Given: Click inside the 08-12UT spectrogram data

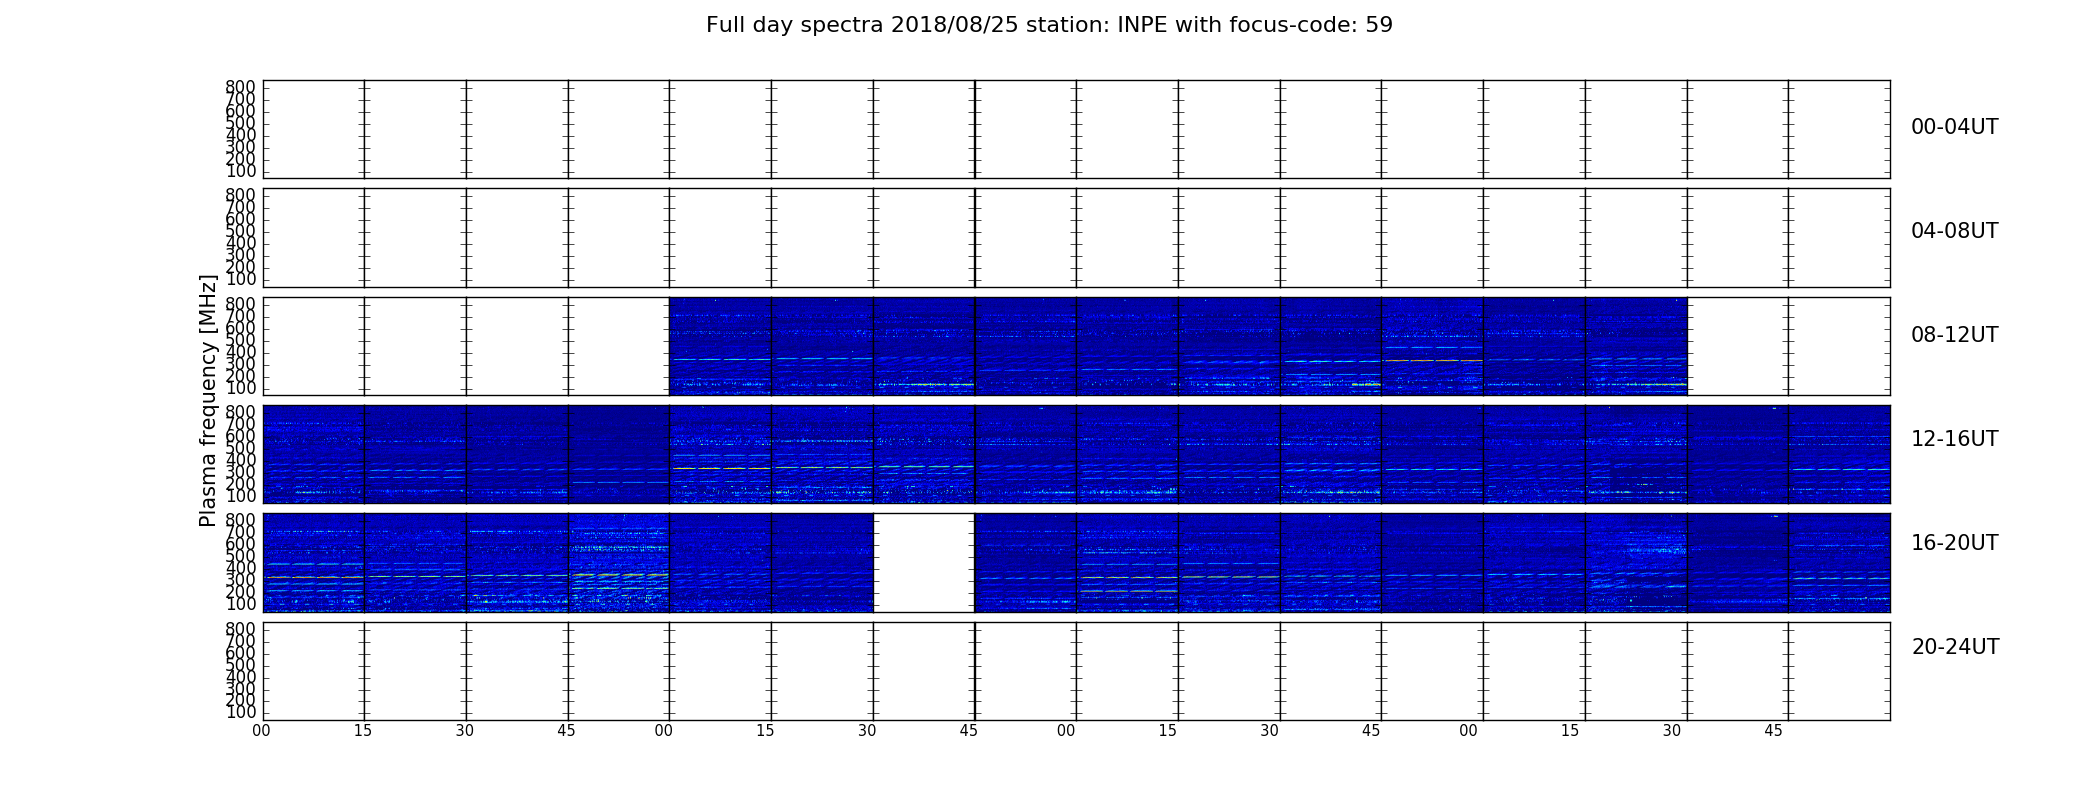Looking at the screenshot, I should (1178, 346).
